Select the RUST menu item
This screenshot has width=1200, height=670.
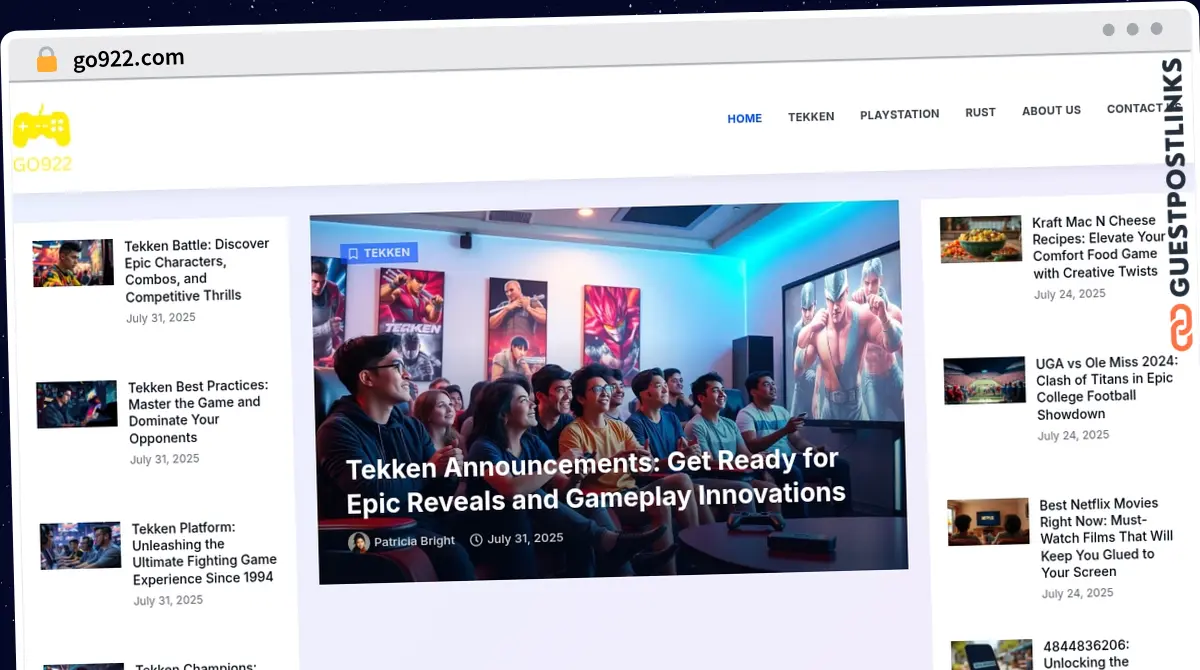(x=980, y=112)
